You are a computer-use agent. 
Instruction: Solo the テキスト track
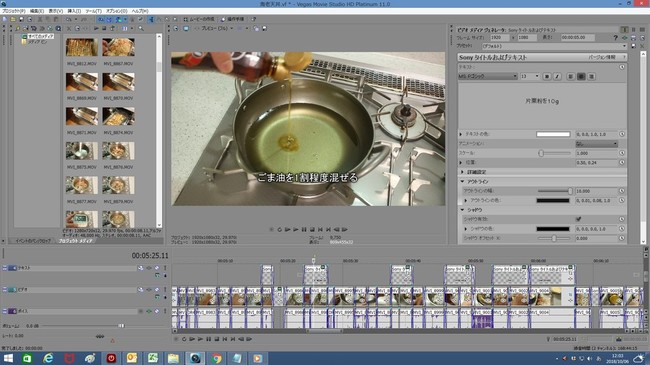pos(165,268)
